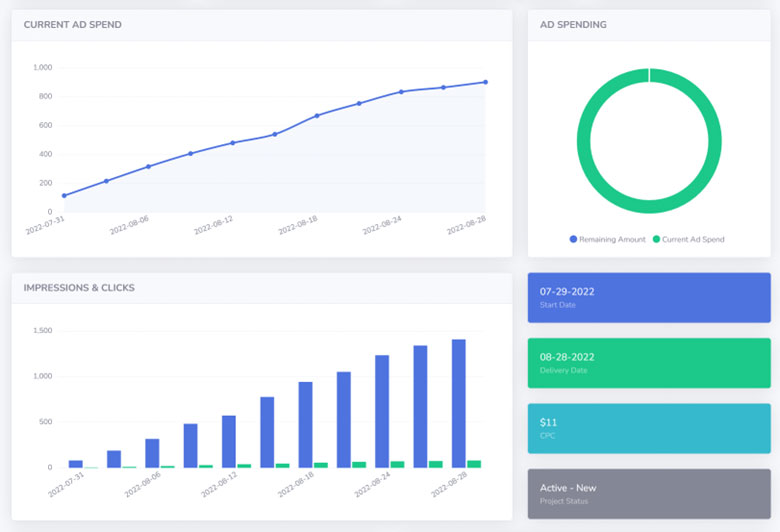Screen dimensions: 780x532
Task: Select the line chart point above 2022-08-18
Action: [317, 116]
